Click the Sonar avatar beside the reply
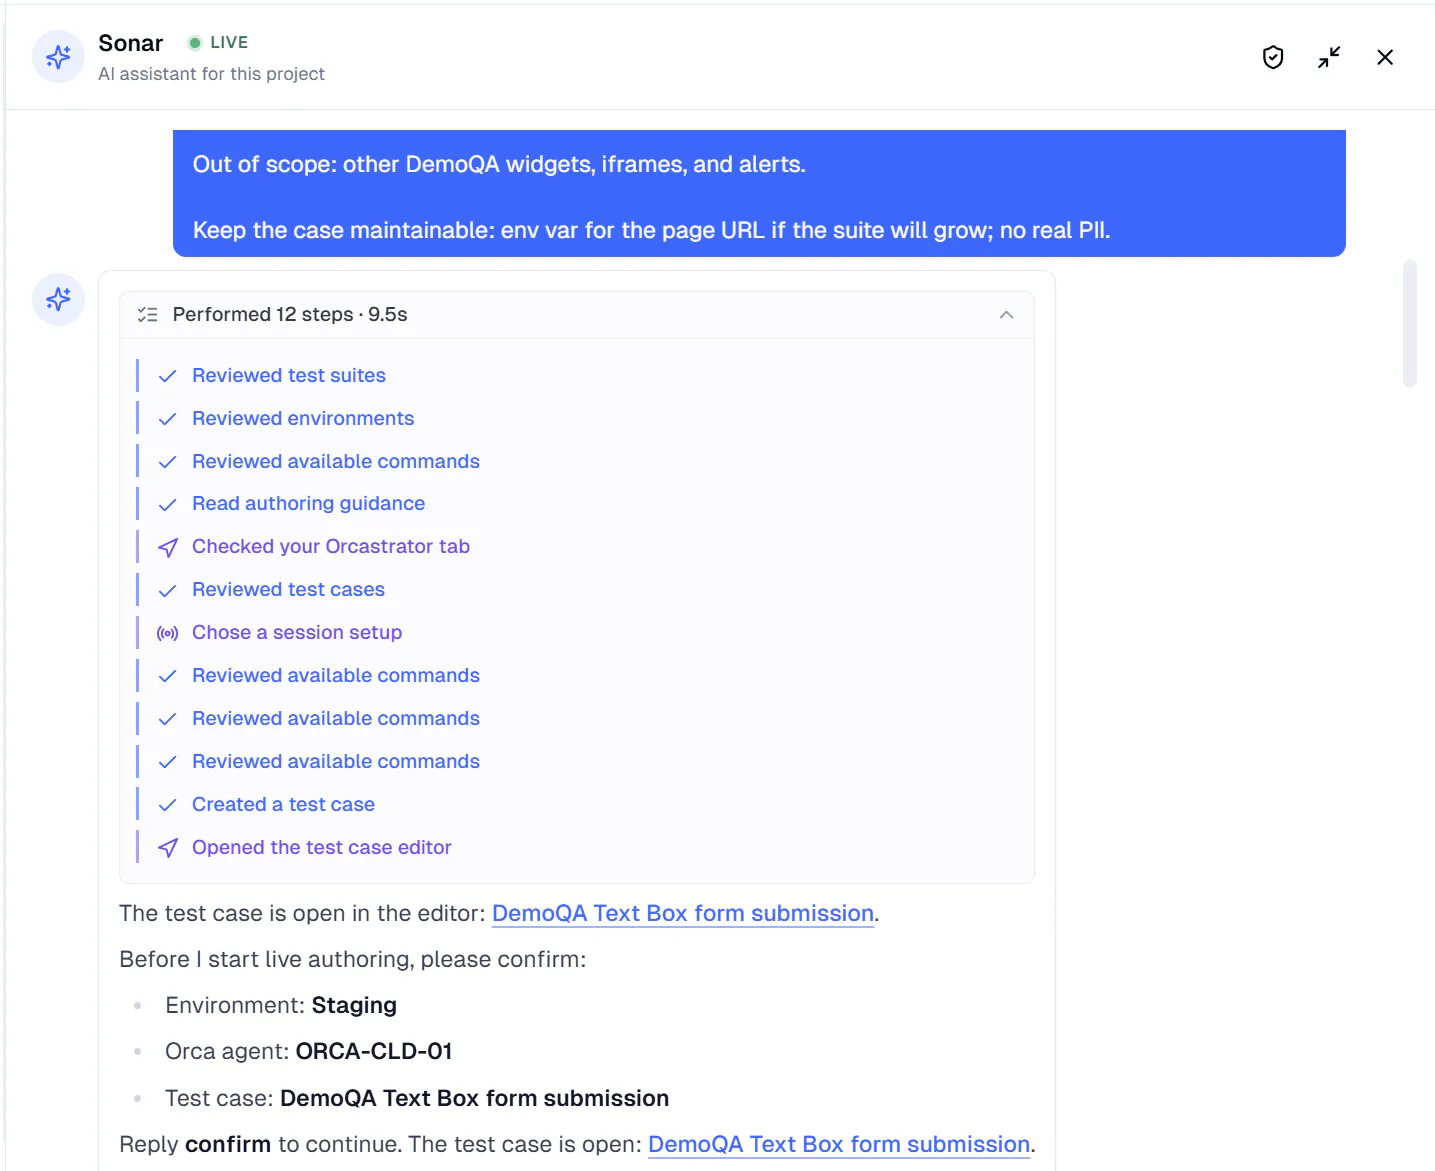The width and height of the screenshot is (1435, 1171). [58, 299]
